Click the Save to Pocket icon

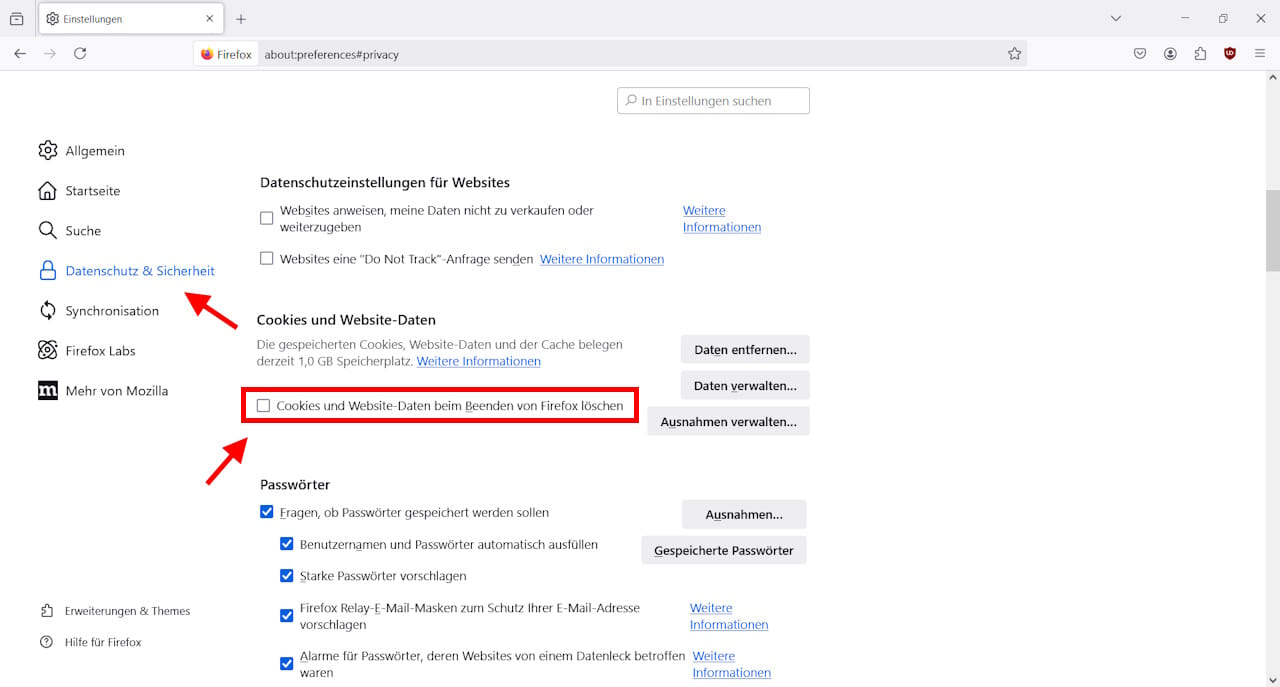[x=1140, y=53]
